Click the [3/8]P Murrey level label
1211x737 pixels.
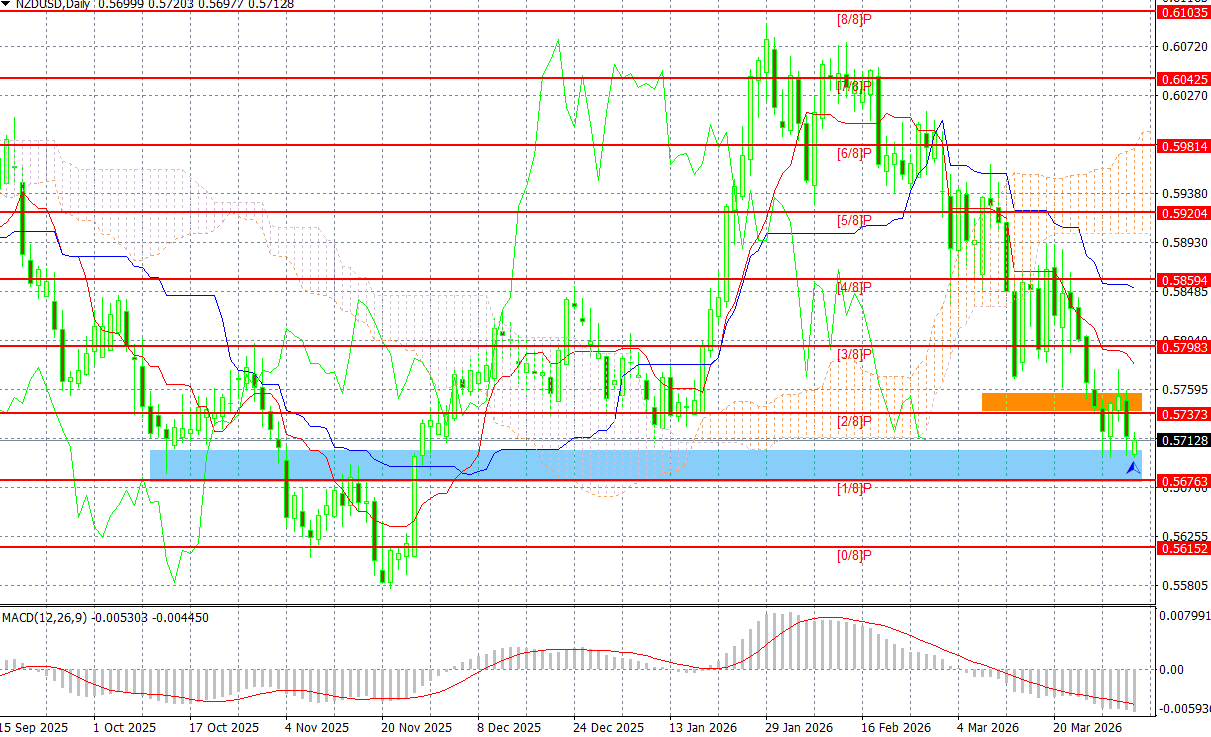855,355
